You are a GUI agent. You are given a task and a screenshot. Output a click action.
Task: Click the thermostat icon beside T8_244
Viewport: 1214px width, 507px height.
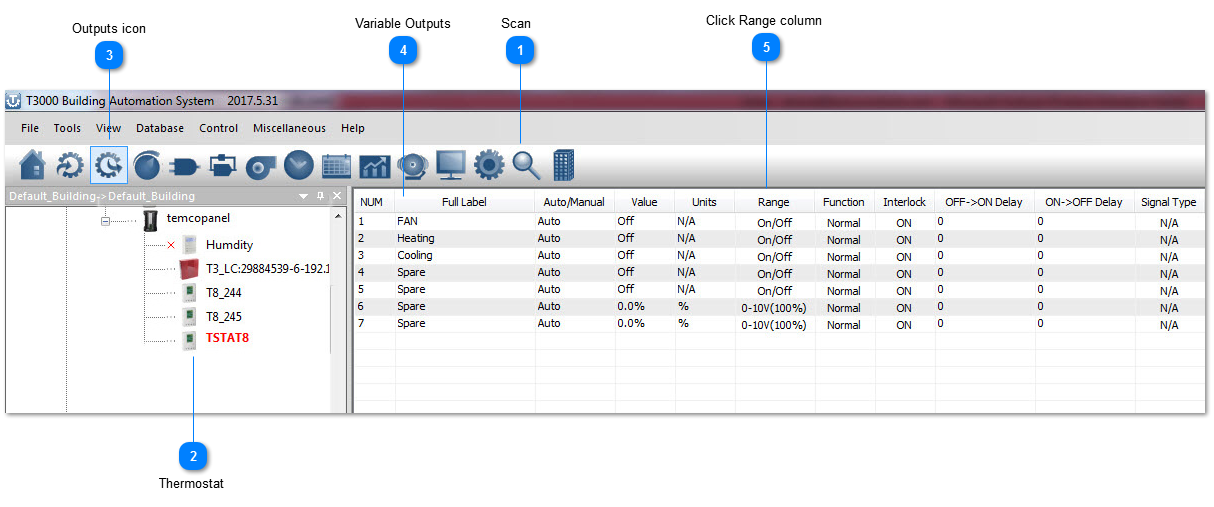tap(189, 293)
